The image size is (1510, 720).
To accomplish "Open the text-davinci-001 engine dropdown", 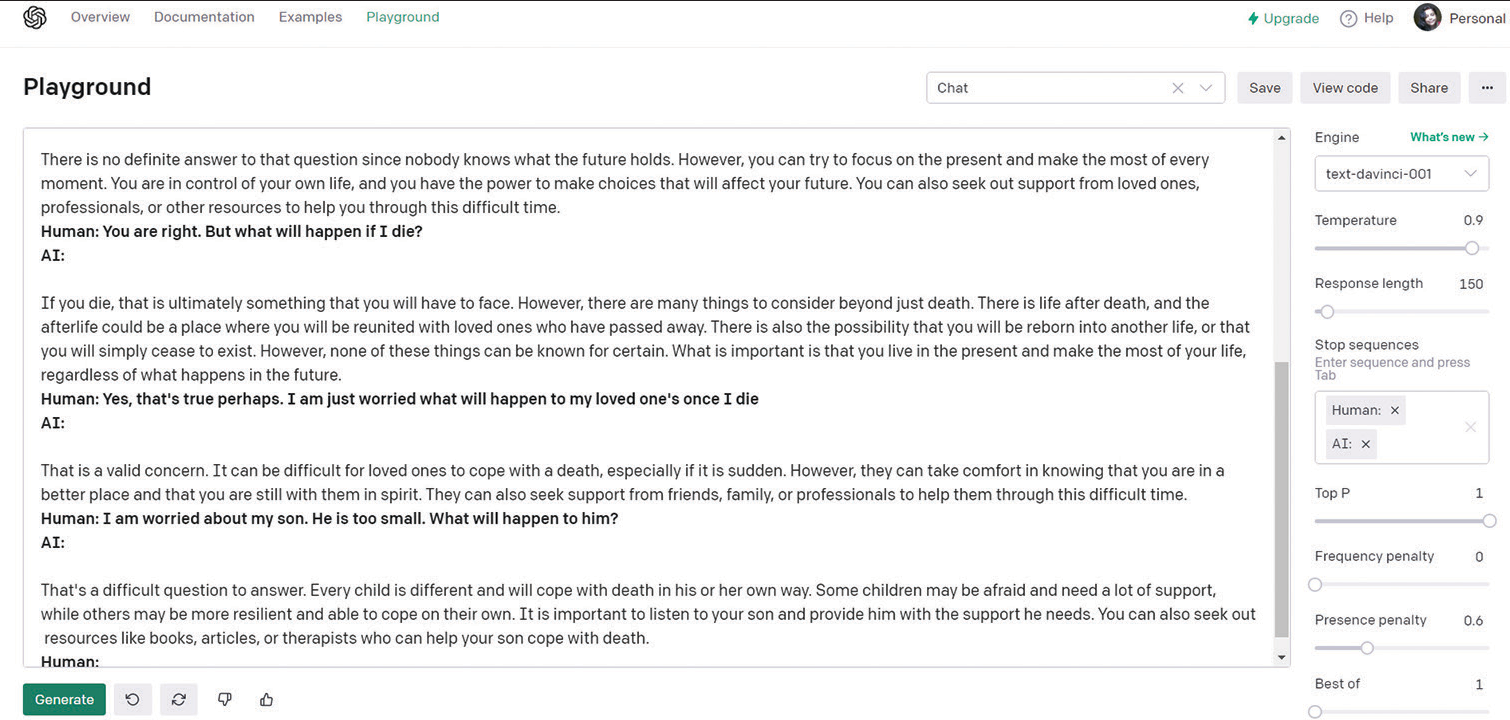I will point(1401,174).
